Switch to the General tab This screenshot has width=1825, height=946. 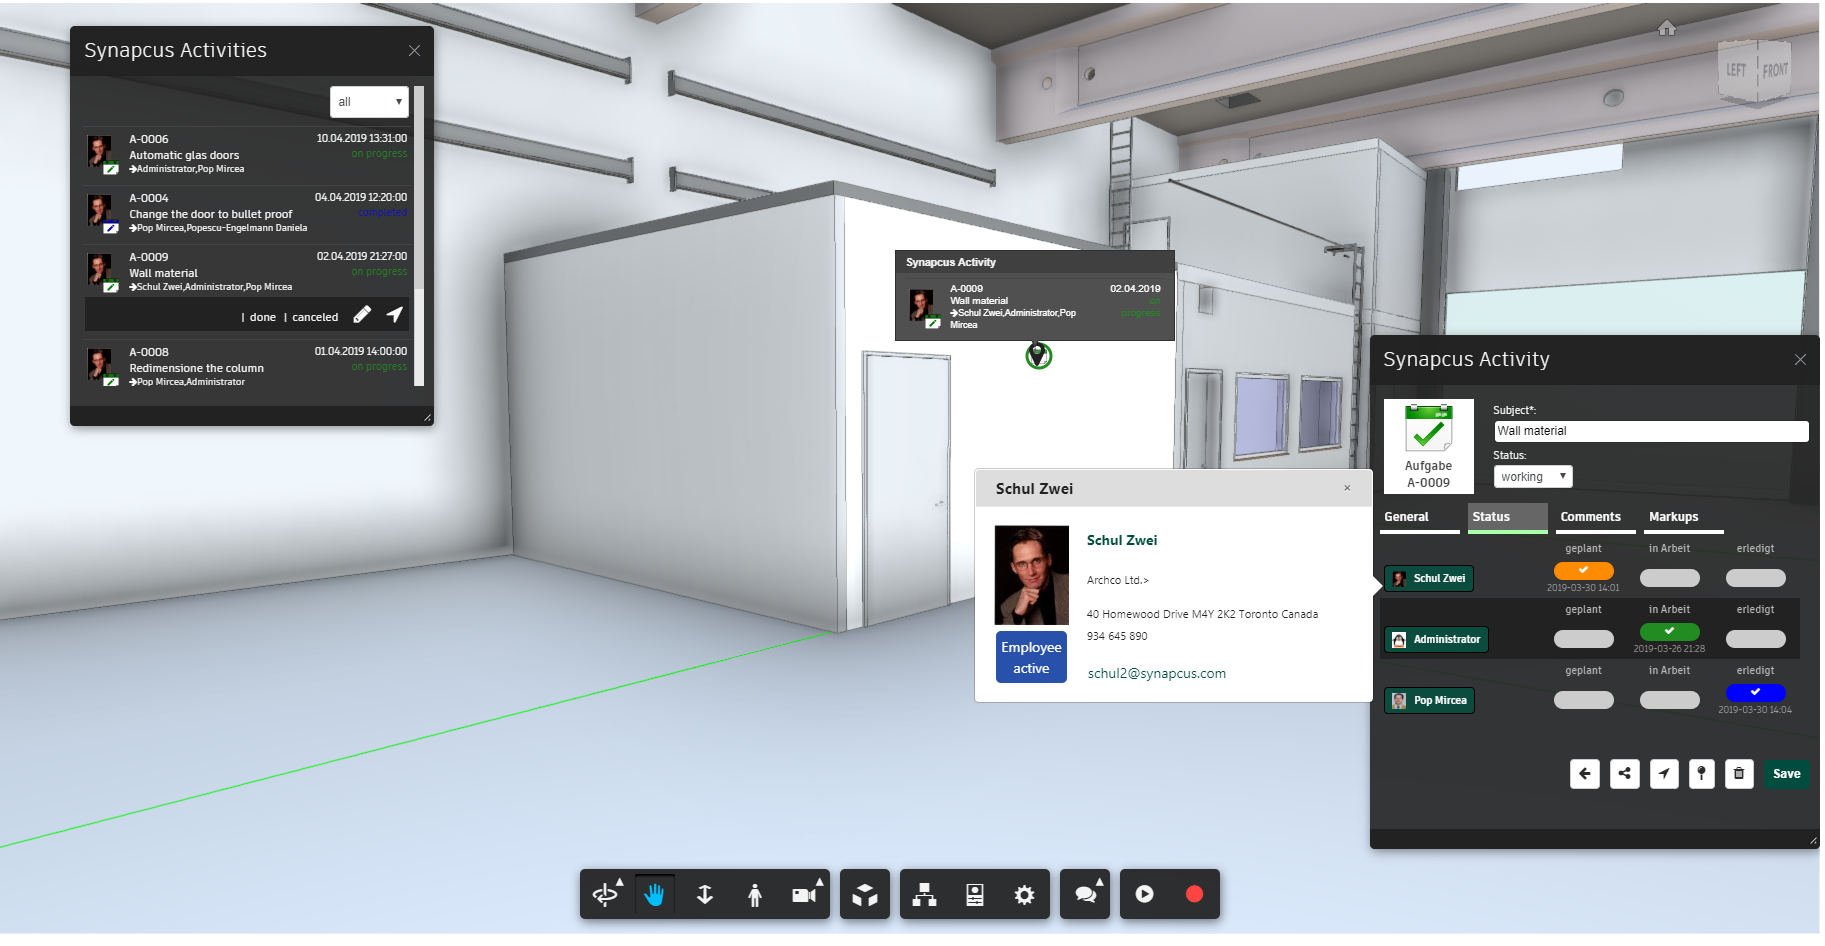click(1420, 517)
